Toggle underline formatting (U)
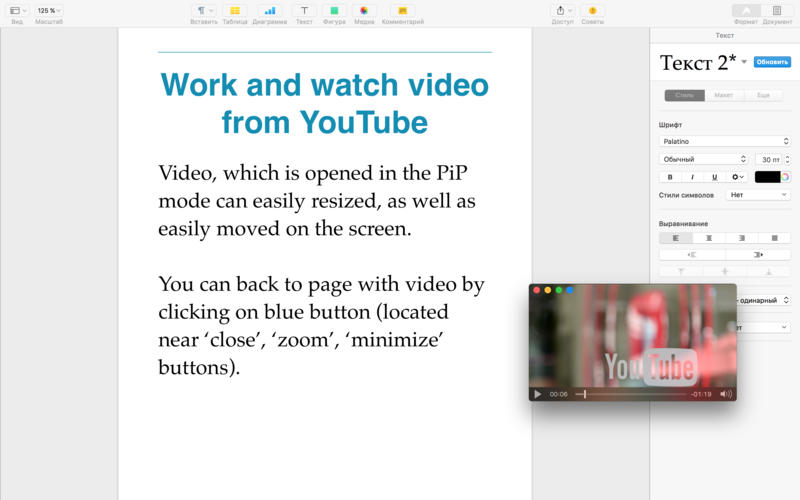The image size is (800, 500). coord(714,177)
